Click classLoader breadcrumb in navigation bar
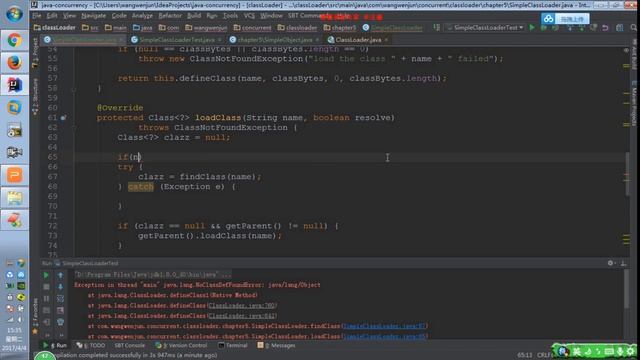Screen dimensions: 640x360 point(55,28)
